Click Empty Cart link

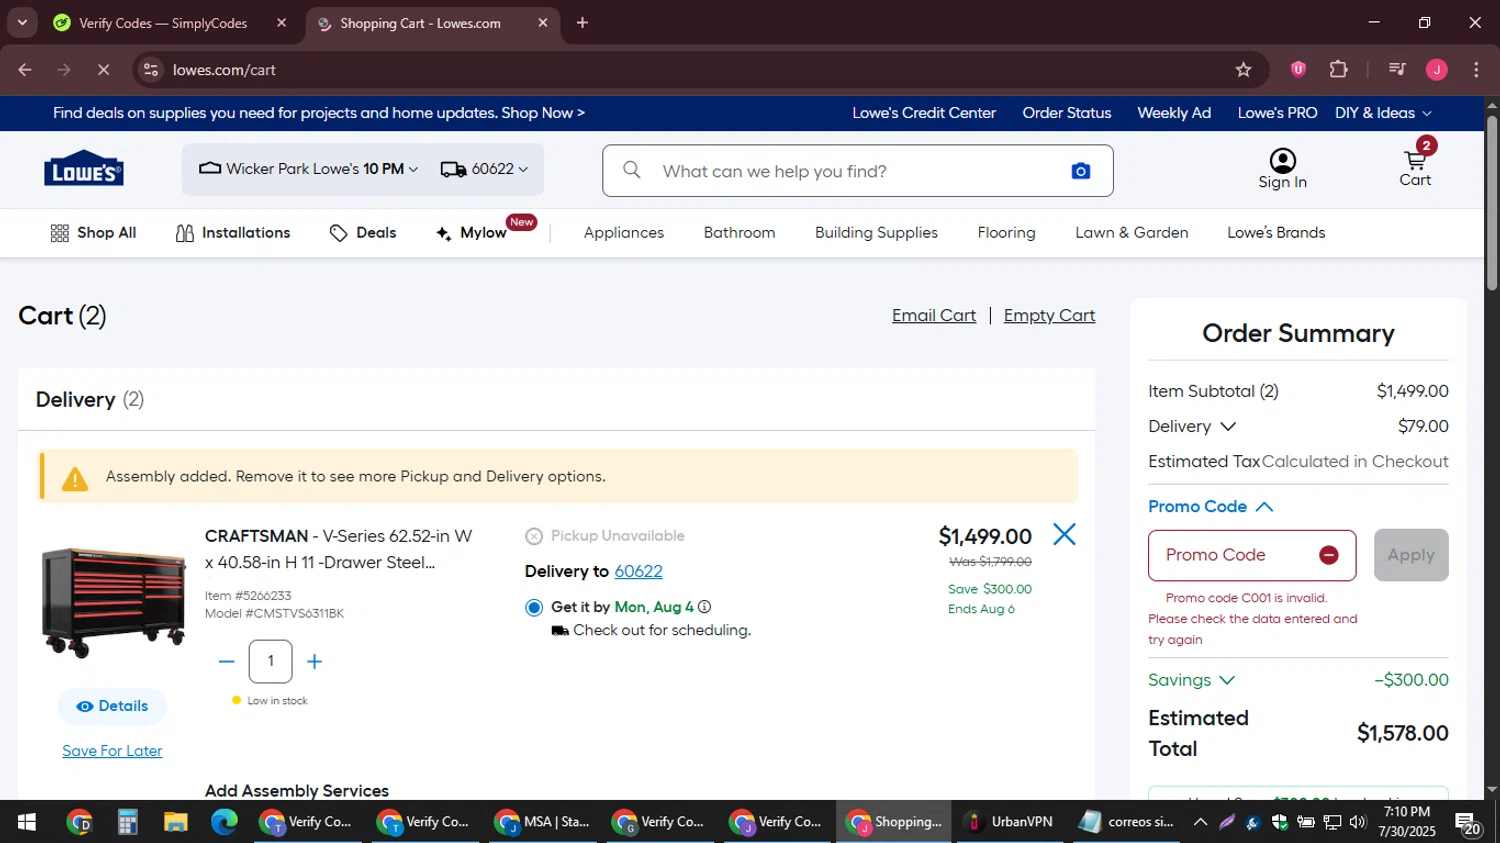point(1049,316)
